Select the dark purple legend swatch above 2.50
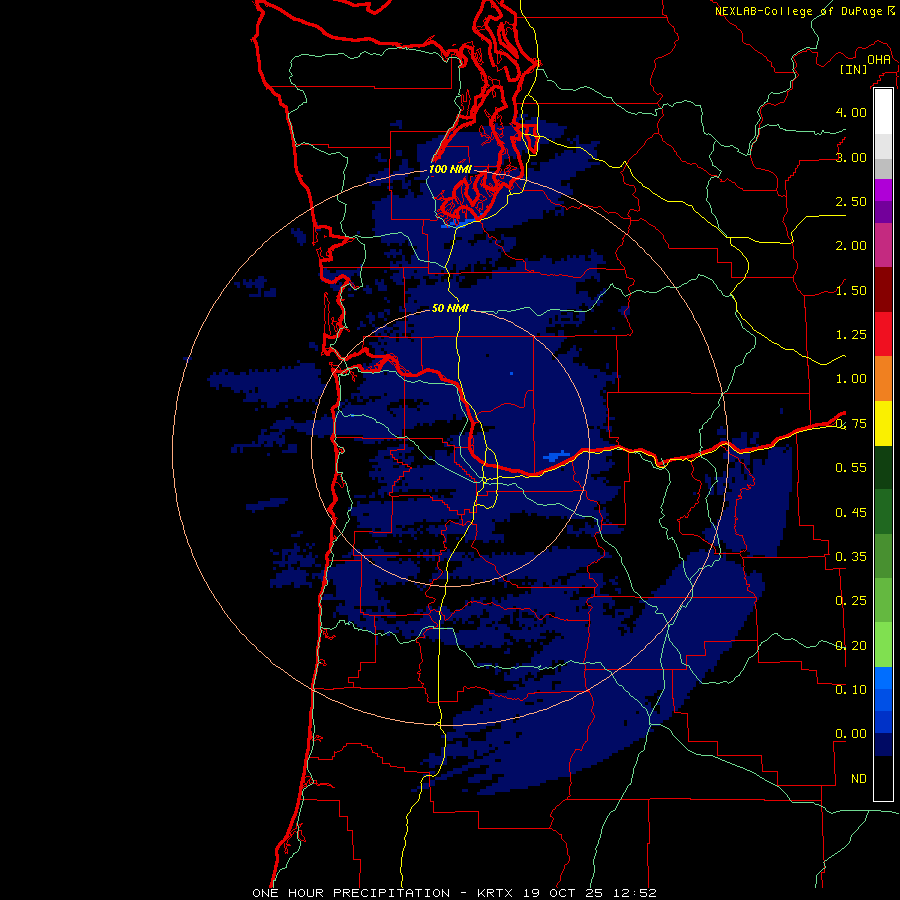This screenshot has width=900, height=900. [x=883, y=212]
